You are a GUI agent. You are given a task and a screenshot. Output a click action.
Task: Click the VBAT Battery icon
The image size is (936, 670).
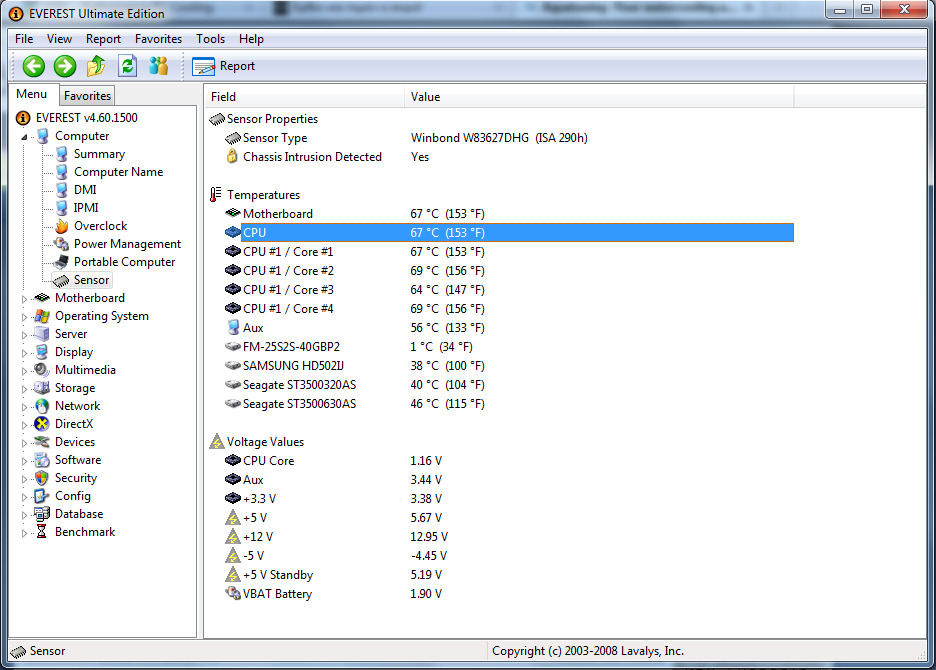[x=233, y=594]
